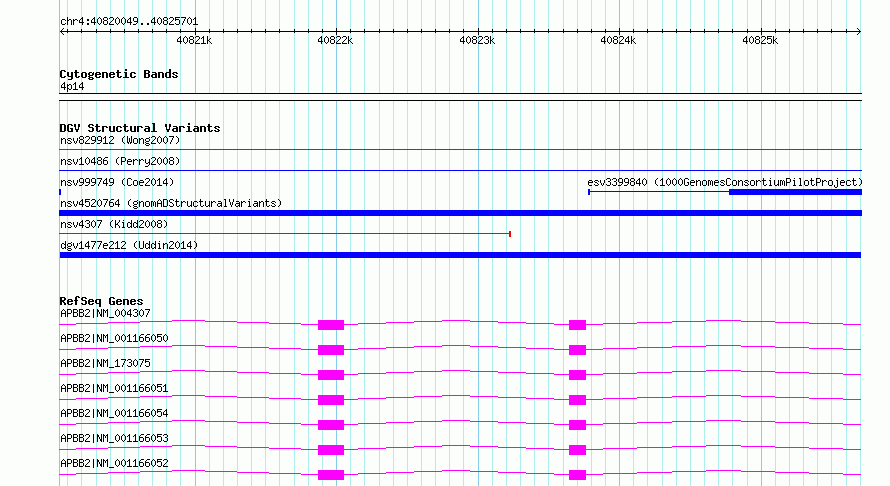Open transcript APBB2|NM_173075 label
This screenshot has height=486, width=890.
(105, 363)
